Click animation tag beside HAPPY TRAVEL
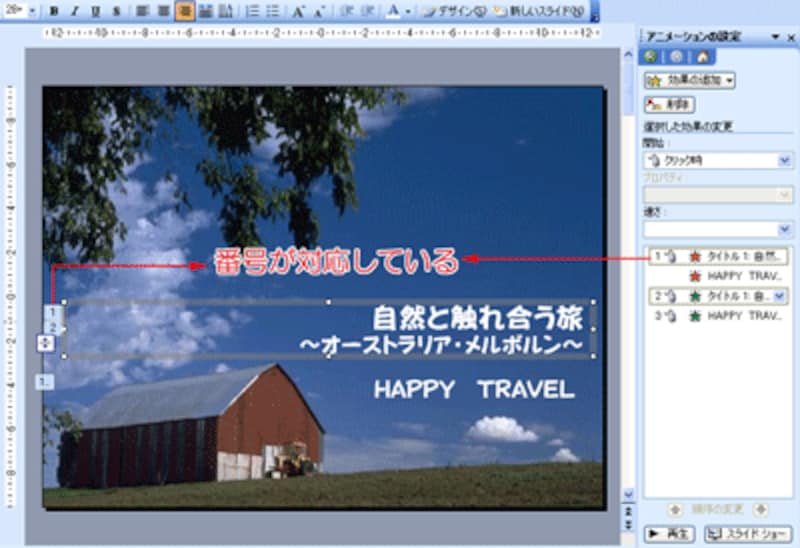 44,382
